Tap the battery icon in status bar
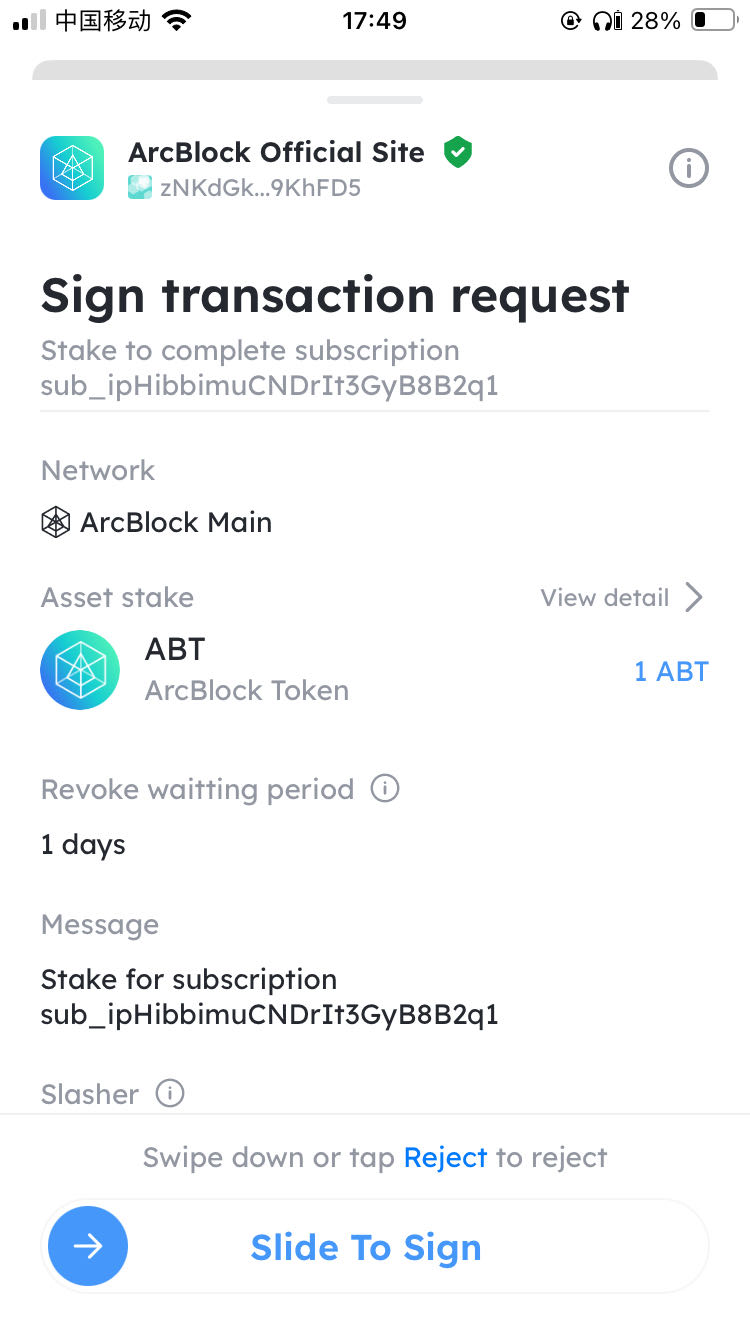 click(712, 21)
